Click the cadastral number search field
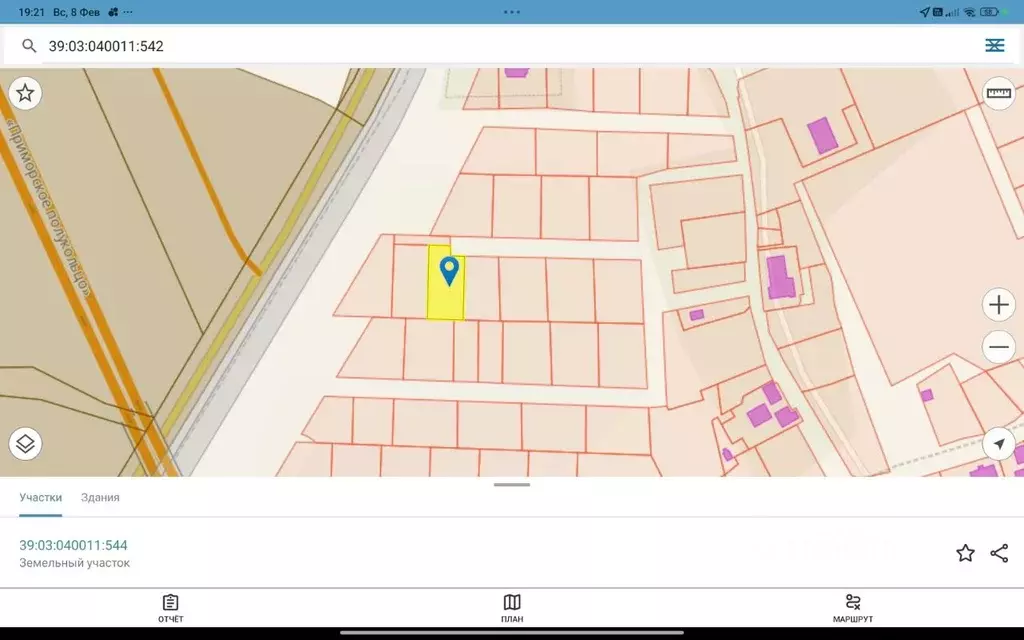Image resolution: width=1024 pixels, height=640 pixels. point(500,46)
